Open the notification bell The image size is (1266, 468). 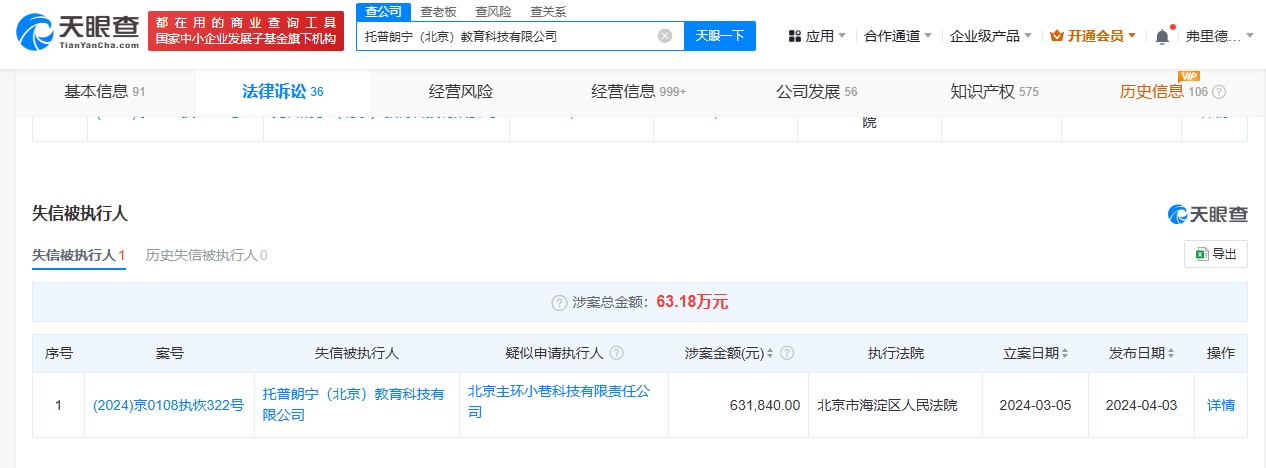pos(1162,36)
